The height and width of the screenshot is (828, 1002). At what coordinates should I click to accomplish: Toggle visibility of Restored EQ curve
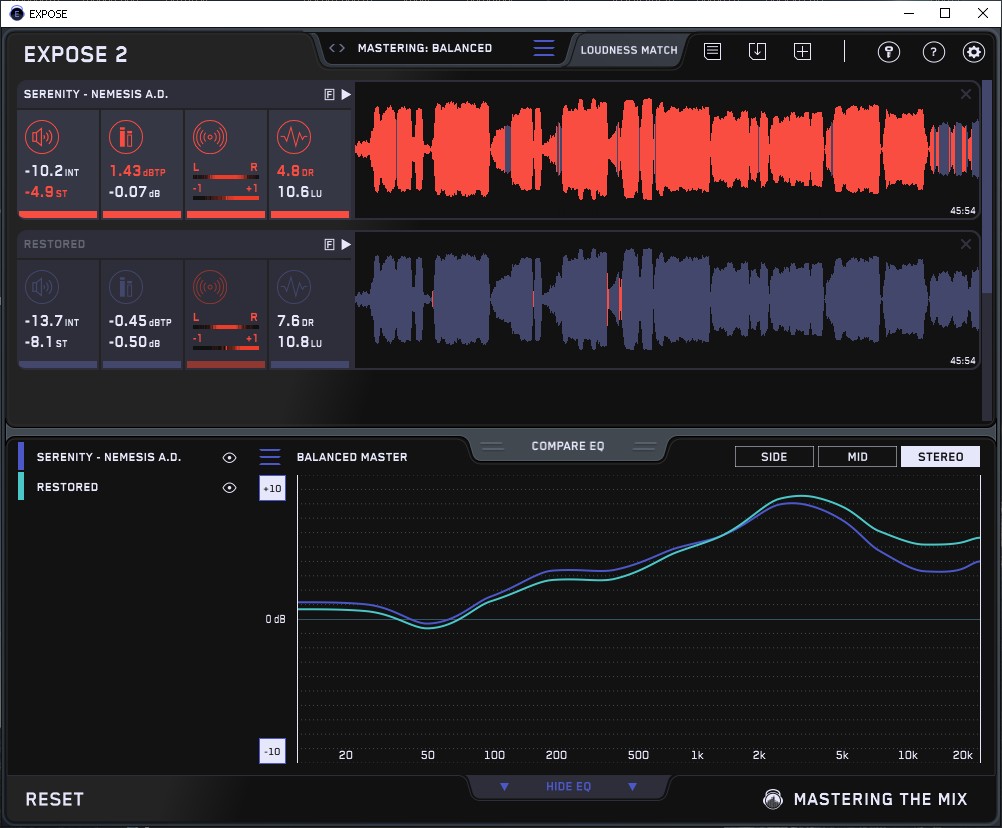(230, 487)
